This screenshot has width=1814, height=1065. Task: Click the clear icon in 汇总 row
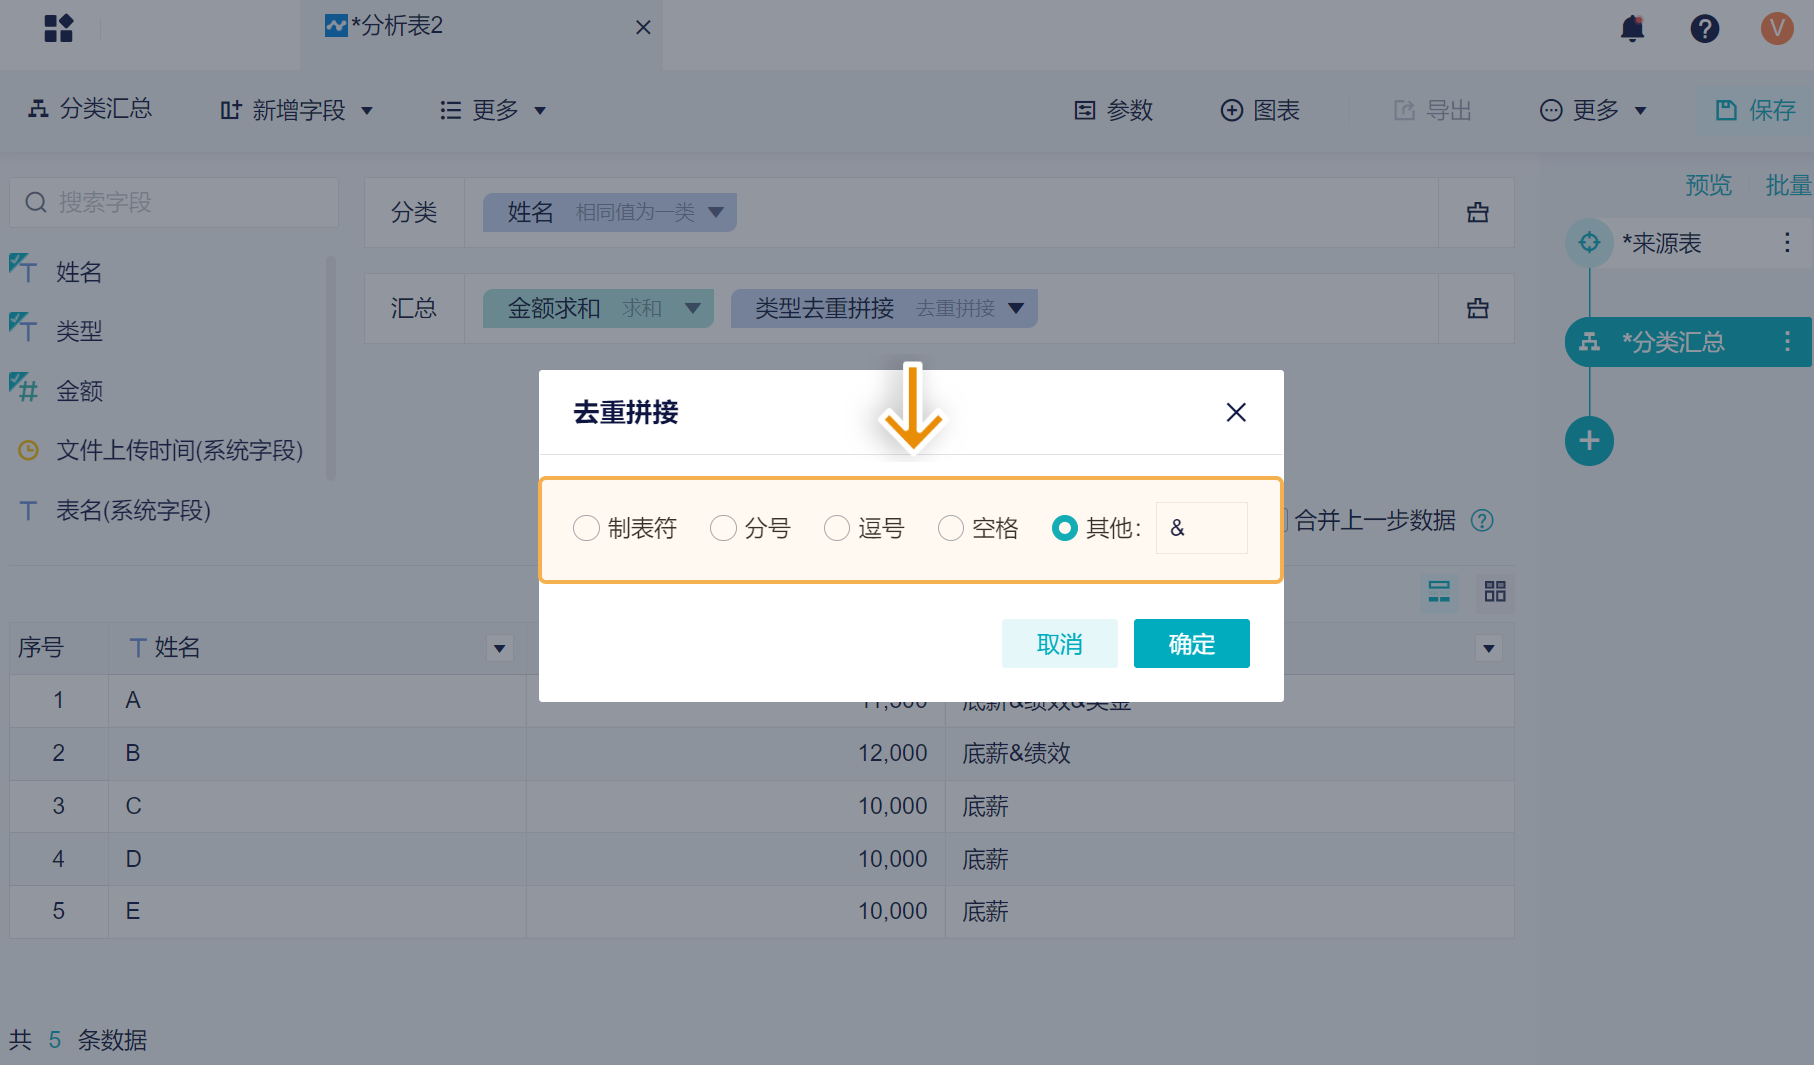(x=1477, y=308)
